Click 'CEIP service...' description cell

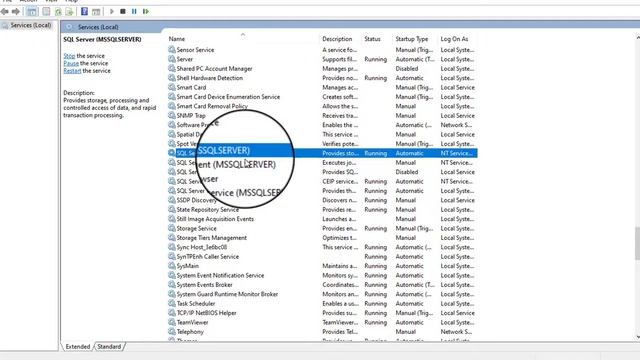coord(340,181)
